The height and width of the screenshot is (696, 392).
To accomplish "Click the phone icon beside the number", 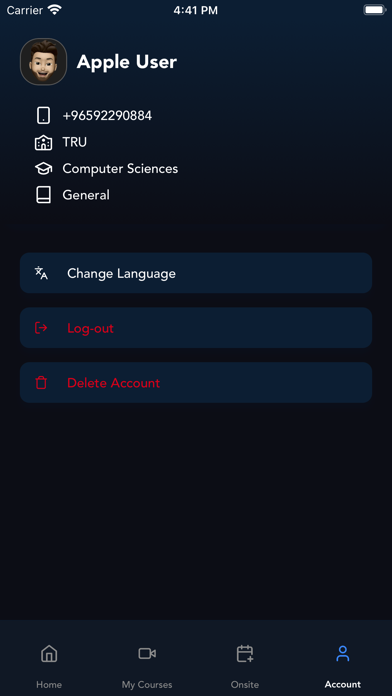I will pyautogui.click(x=43, y=116).
